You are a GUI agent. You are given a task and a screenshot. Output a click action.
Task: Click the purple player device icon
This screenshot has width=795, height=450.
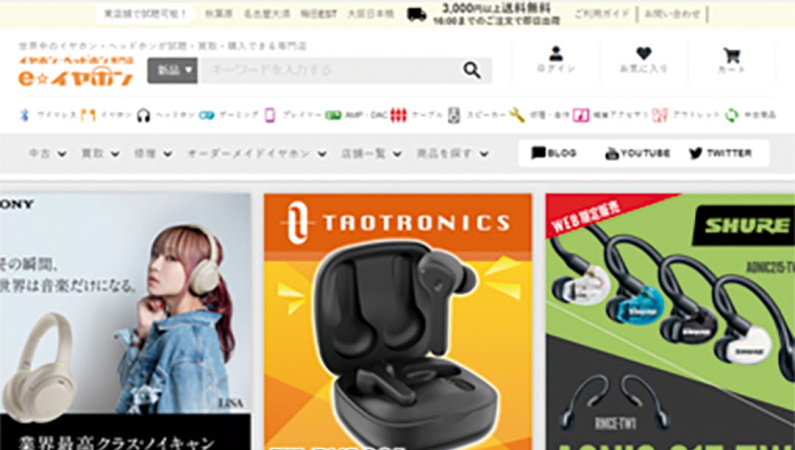tap(270, 115)
